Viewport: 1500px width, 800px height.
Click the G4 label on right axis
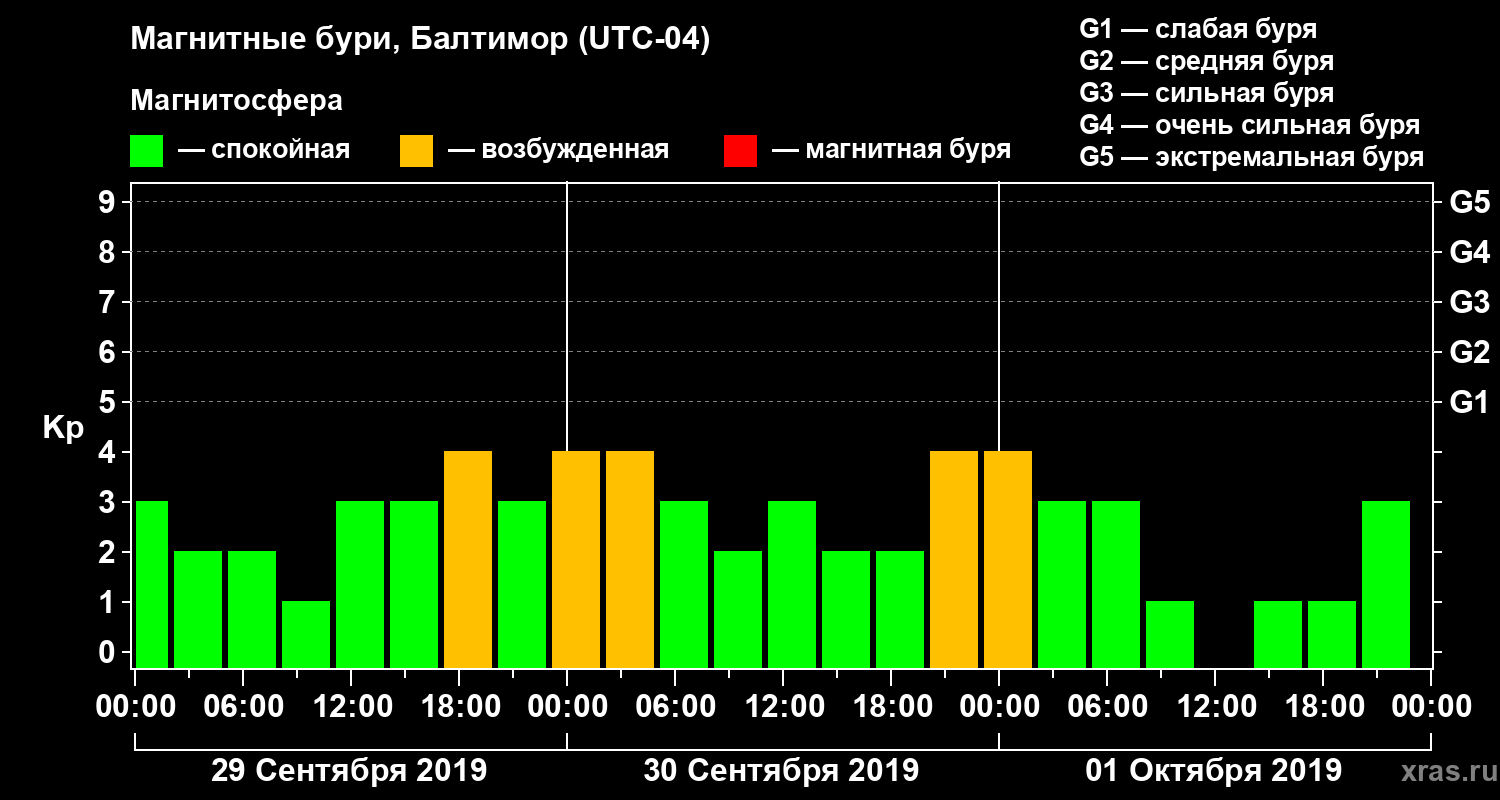1469,252
